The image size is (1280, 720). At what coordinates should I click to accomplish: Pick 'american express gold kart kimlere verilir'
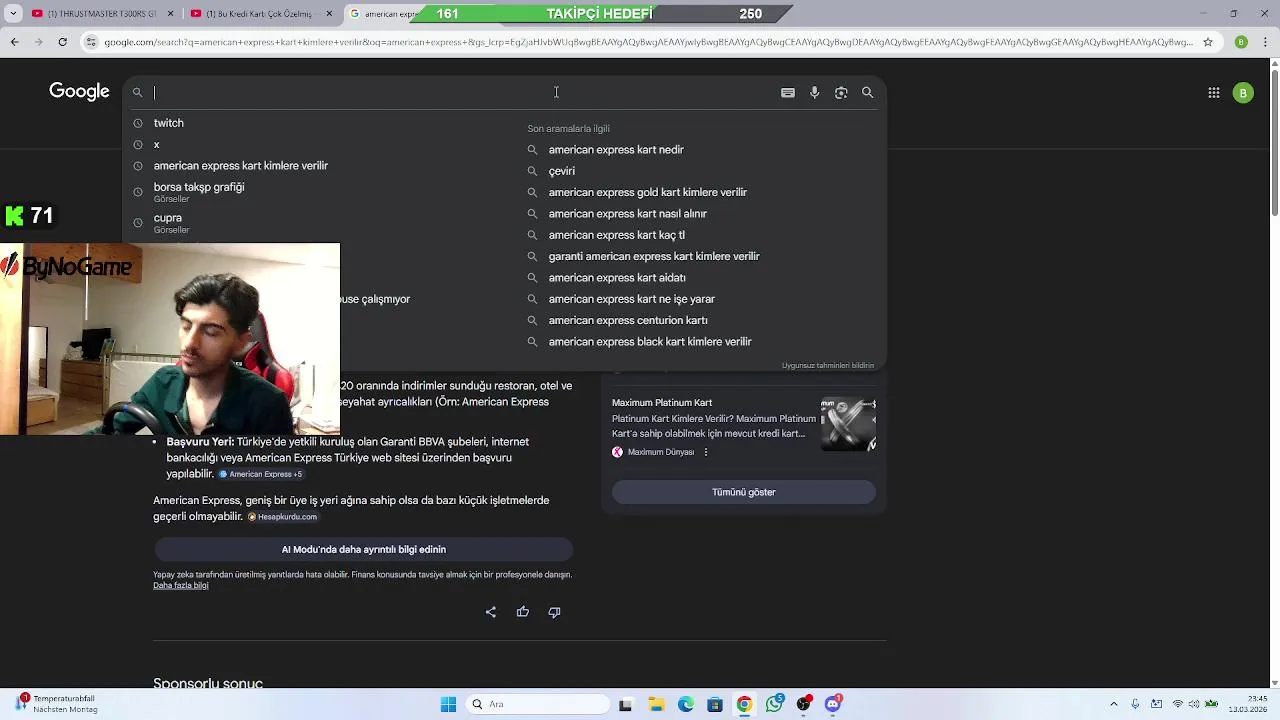(647, 192)
